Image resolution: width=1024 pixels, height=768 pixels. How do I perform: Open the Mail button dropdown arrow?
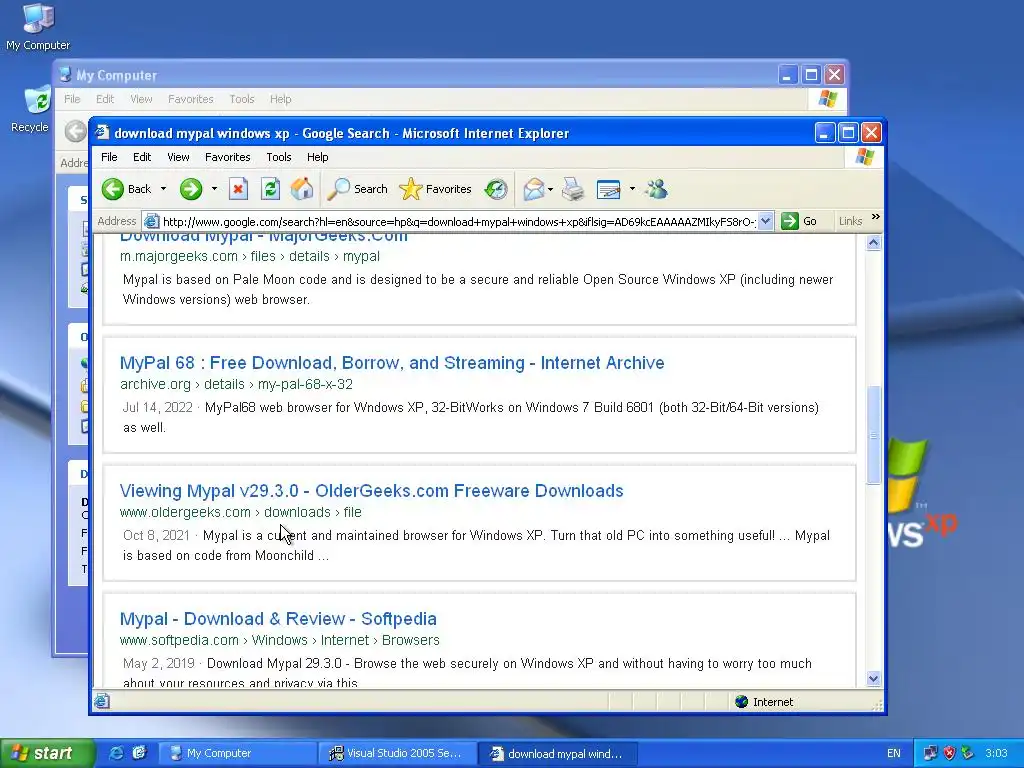(551, 189)
